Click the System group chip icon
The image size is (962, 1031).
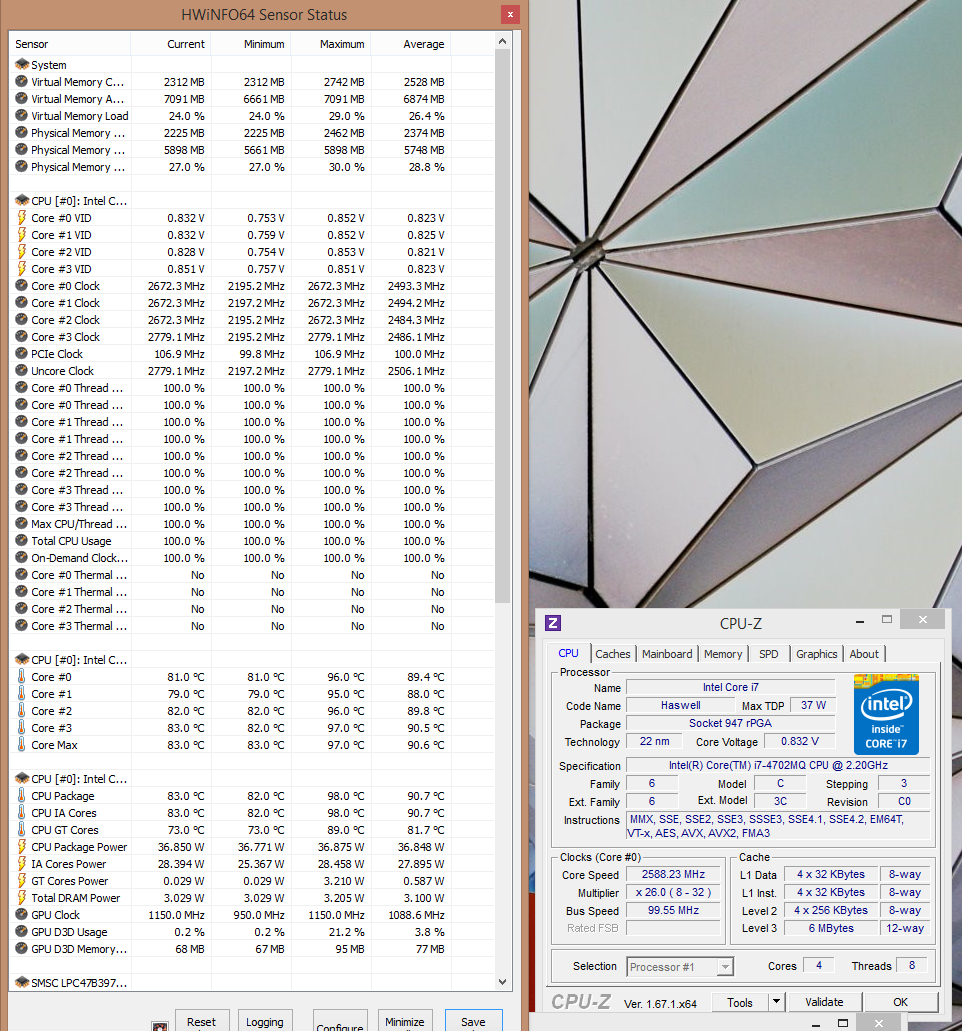point(22,64)
